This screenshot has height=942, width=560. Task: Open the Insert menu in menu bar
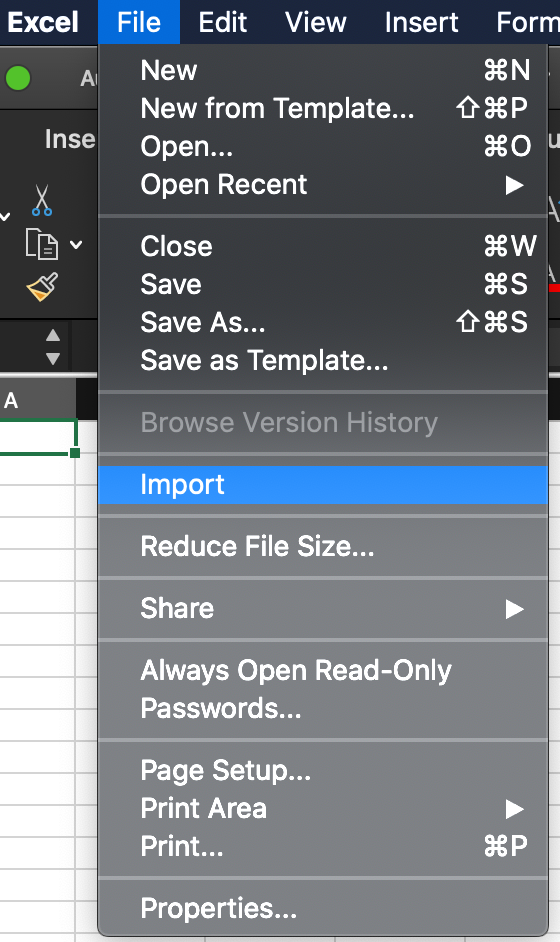421,22
